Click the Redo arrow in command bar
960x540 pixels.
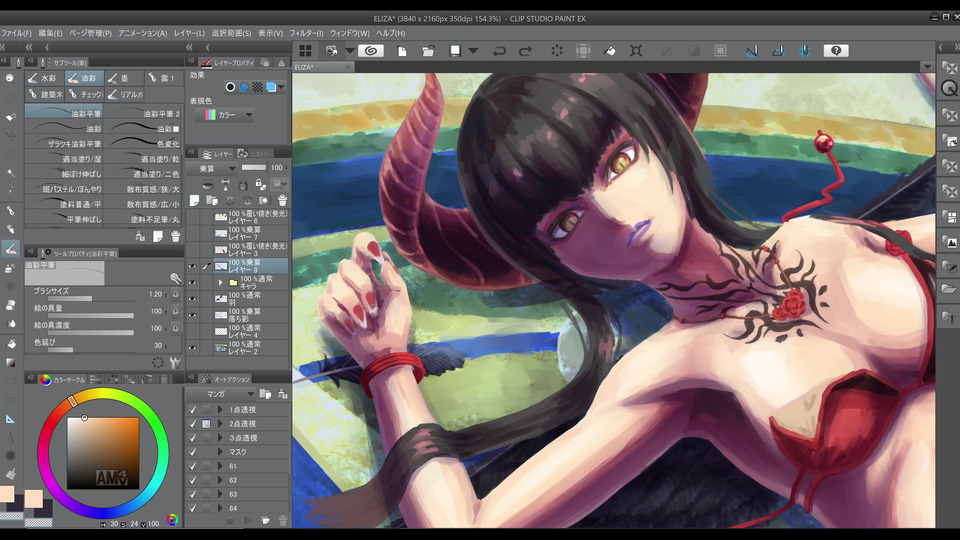tap(526, 50)
